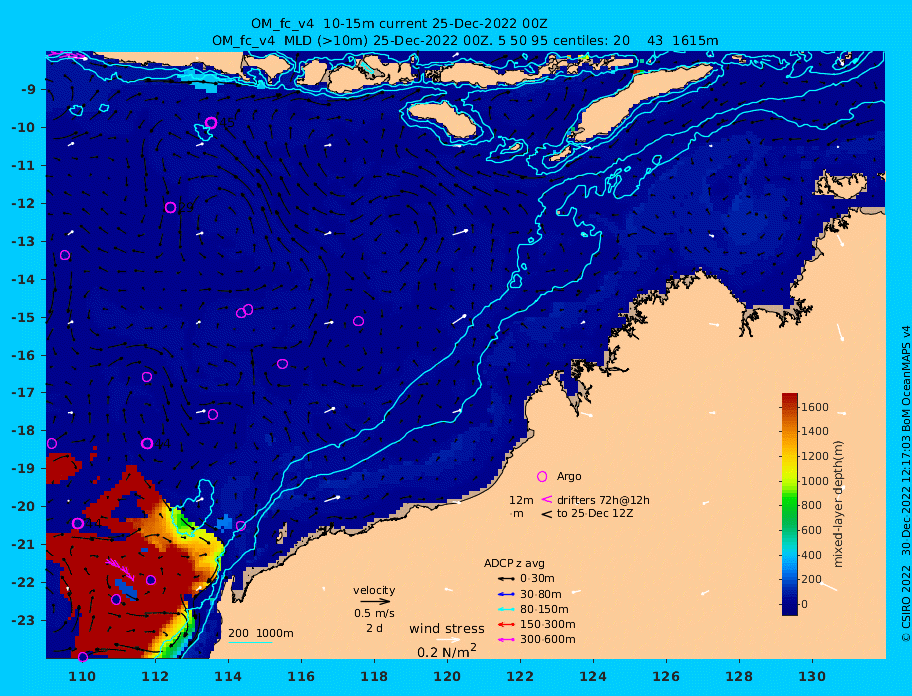Viewport: 912px width, 696px height.
Task: Click the longitude axis label 130
Action: point(812,676)
